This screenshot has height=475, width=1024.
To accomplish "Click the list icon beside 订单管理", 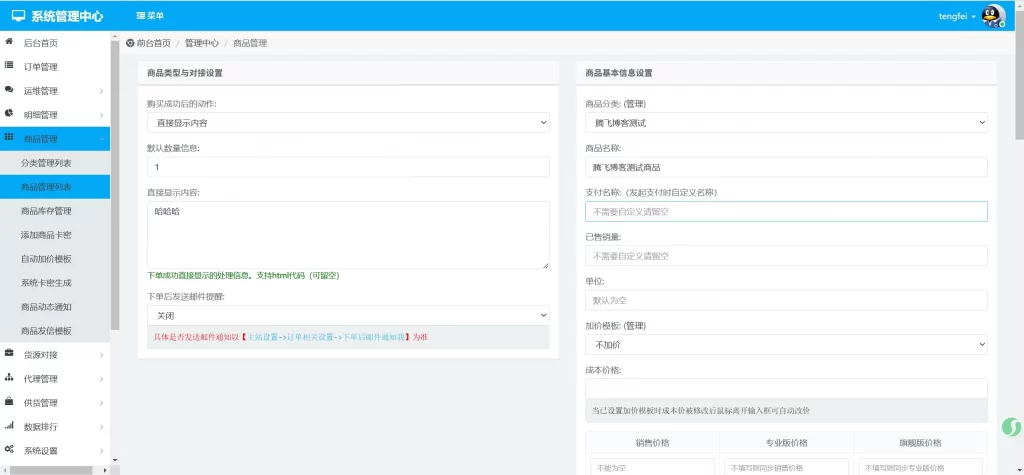I will (x=9, y=66).
